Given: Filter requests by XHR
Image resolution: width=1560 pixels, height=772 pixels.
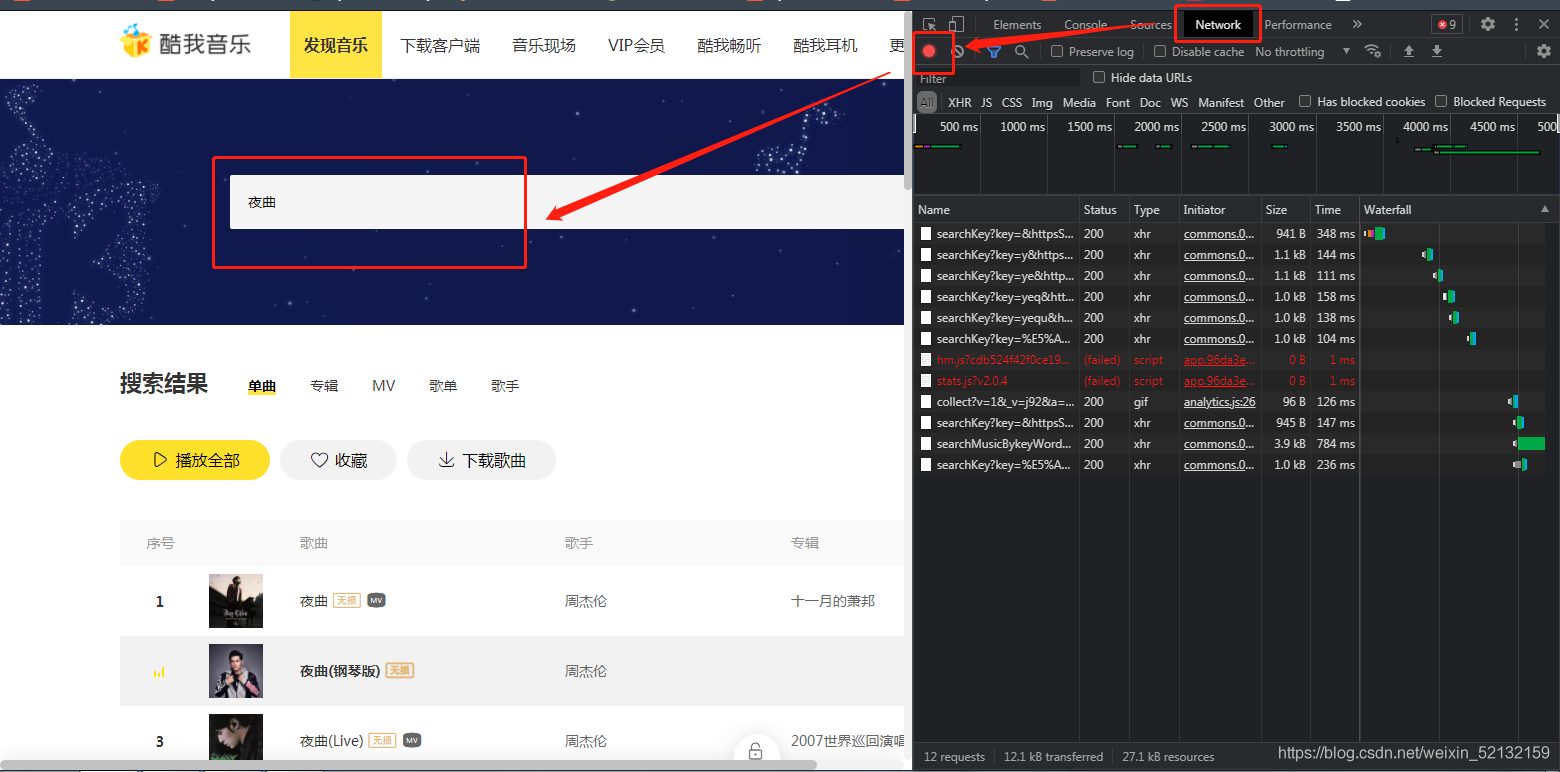Looking at the screenshot, I should click(960, 102).
